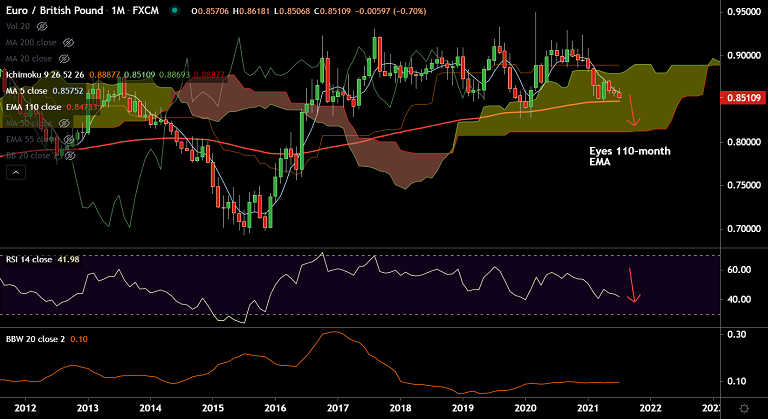Viewport: 768px width, 419px height.
Task: Unhide the EMA 55 close indicator
Action: click(69, 140)
